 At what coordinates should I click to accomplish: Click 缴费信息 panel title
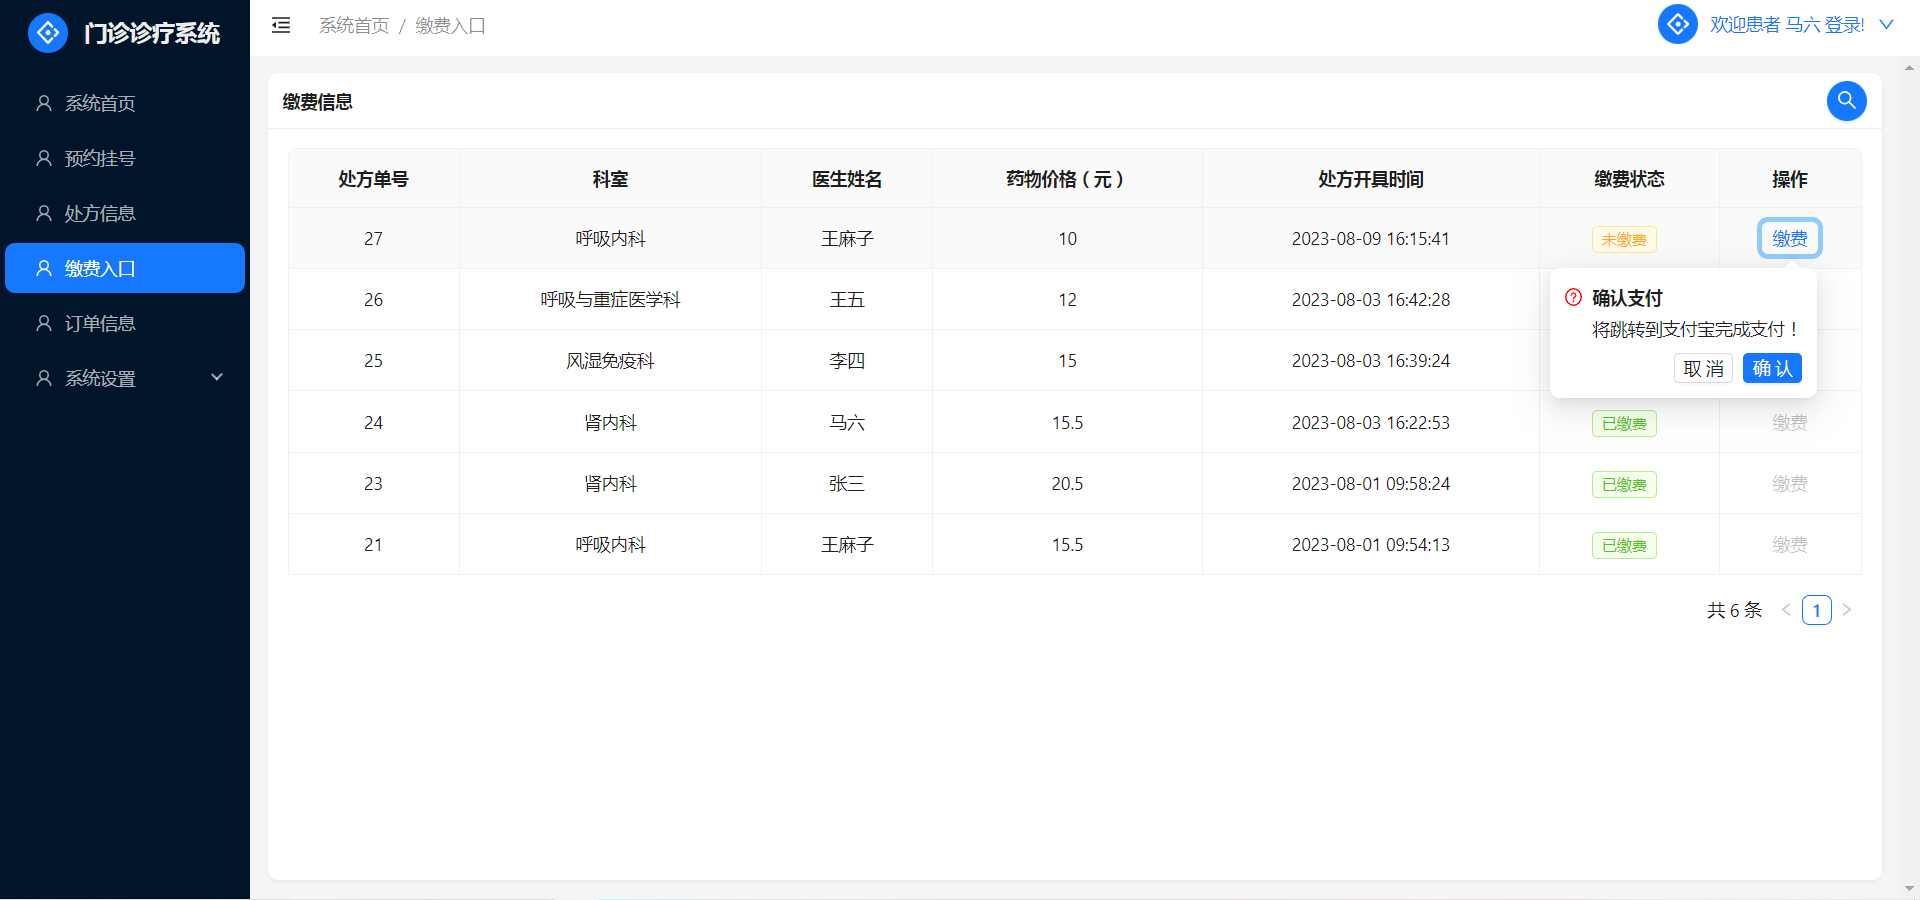317,101
